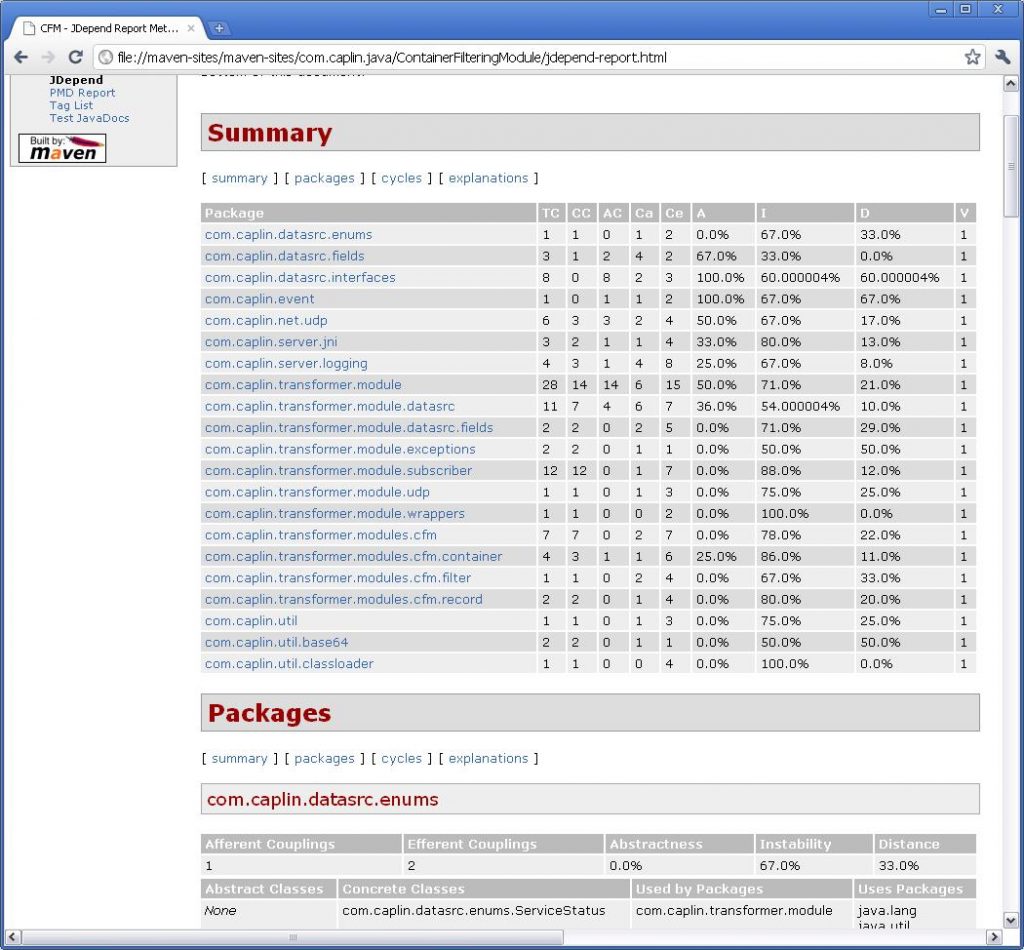Click summary link under Packages heading
The height and width of the screenshot is (950, 1024).
coord(240,759)
